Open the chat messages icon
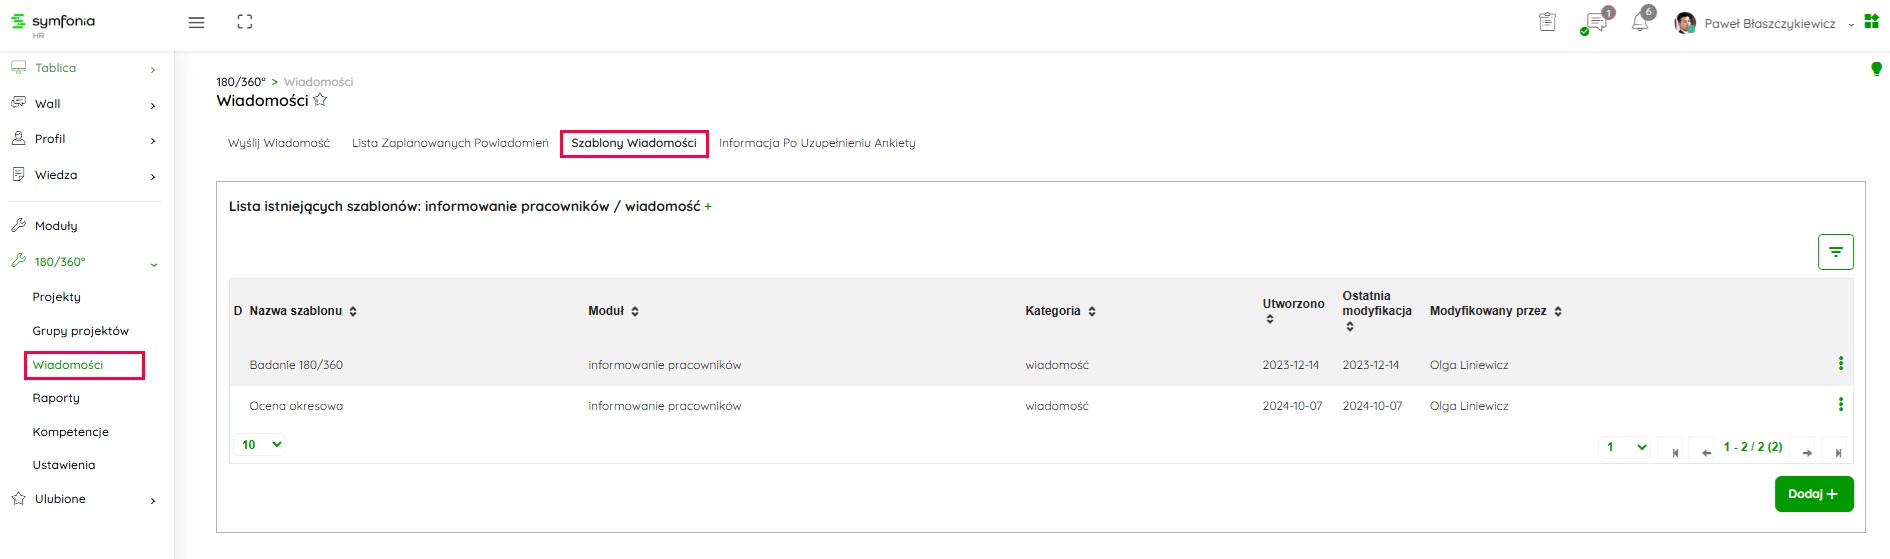 (1595, 23)
